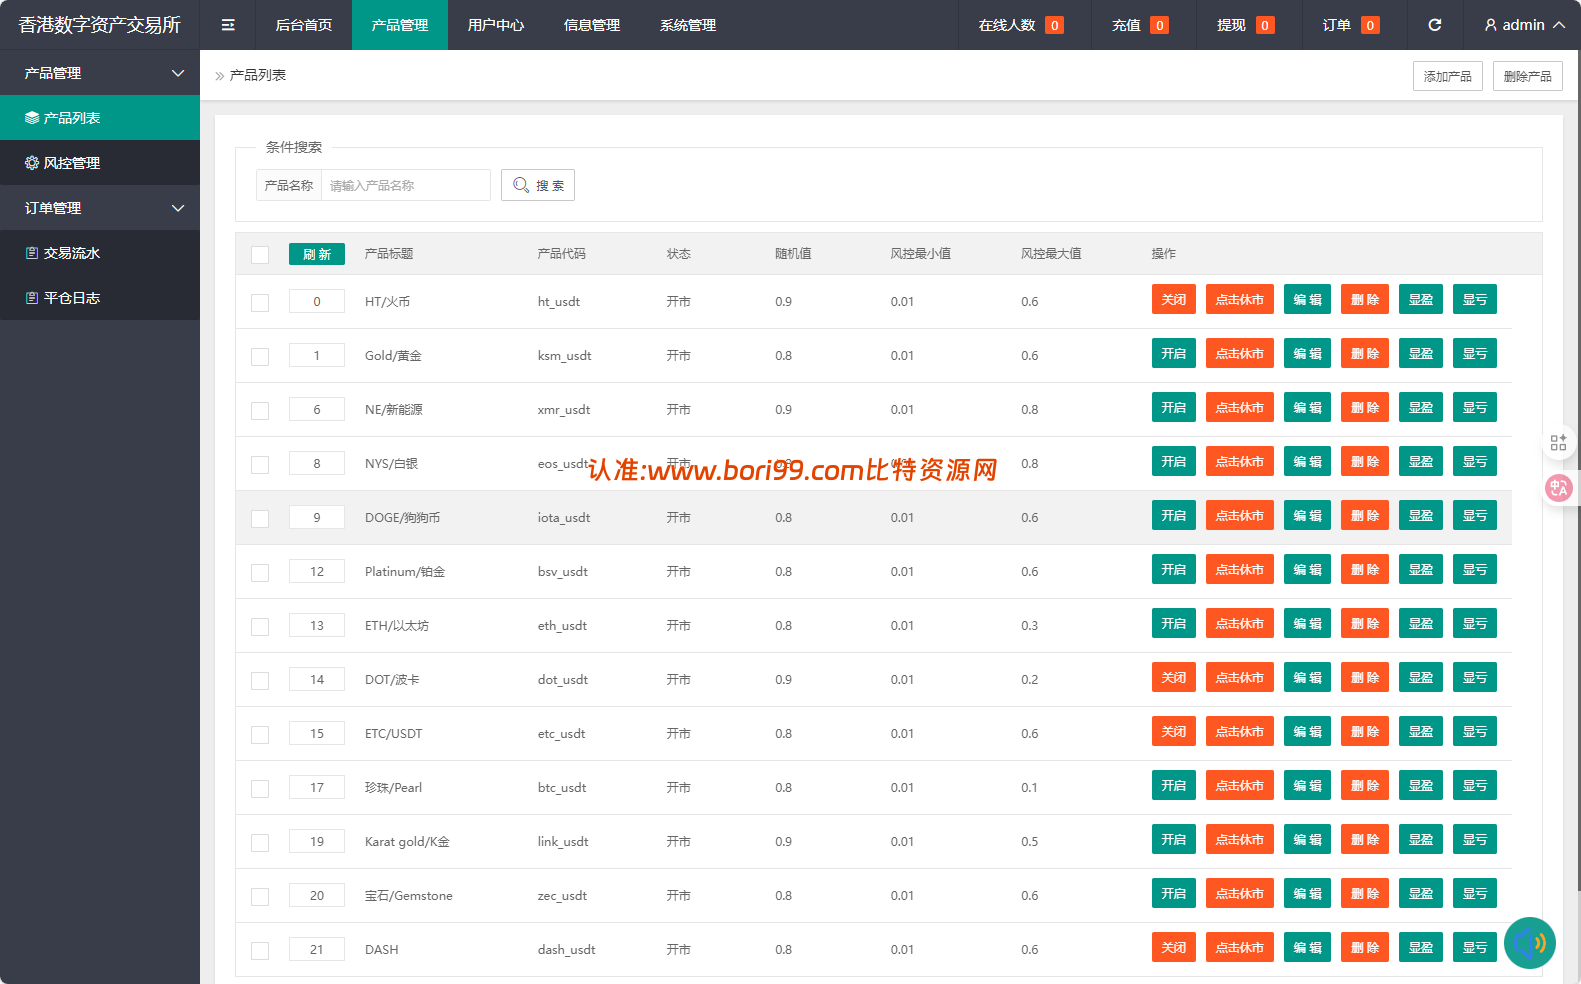1581x984 pixels.
Task: Click 开启 for Gold/黄金 row
Action: [1174, 353]
